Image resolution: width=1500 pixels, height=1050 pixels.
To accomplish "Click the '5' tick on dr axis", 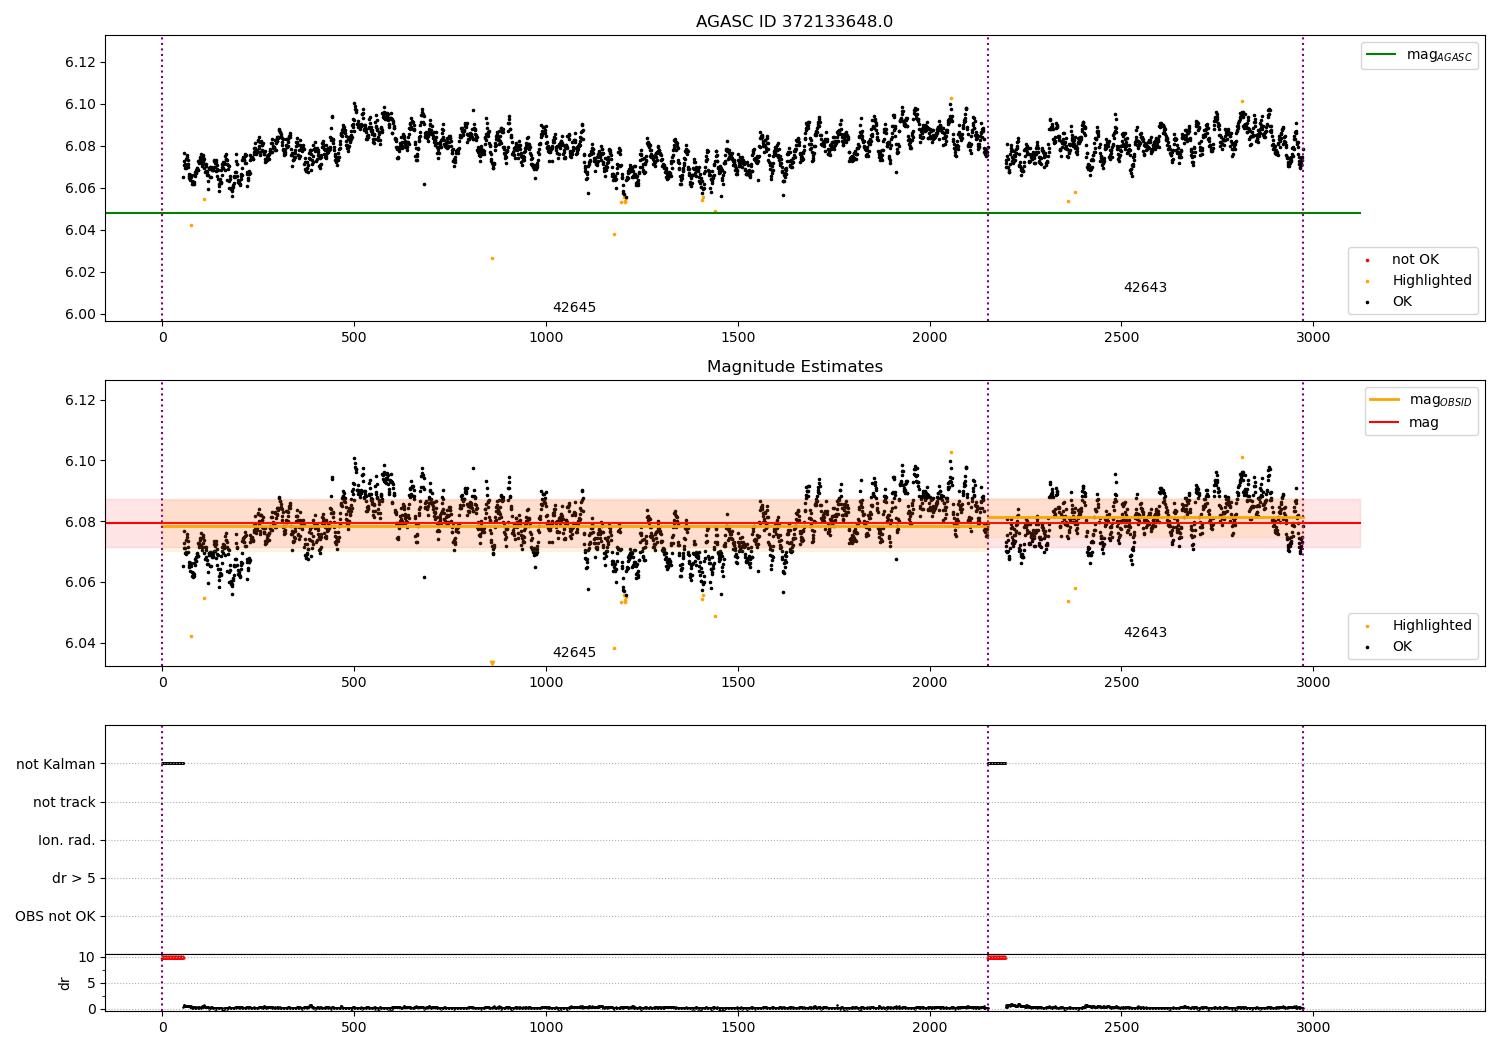I will 91,984.
